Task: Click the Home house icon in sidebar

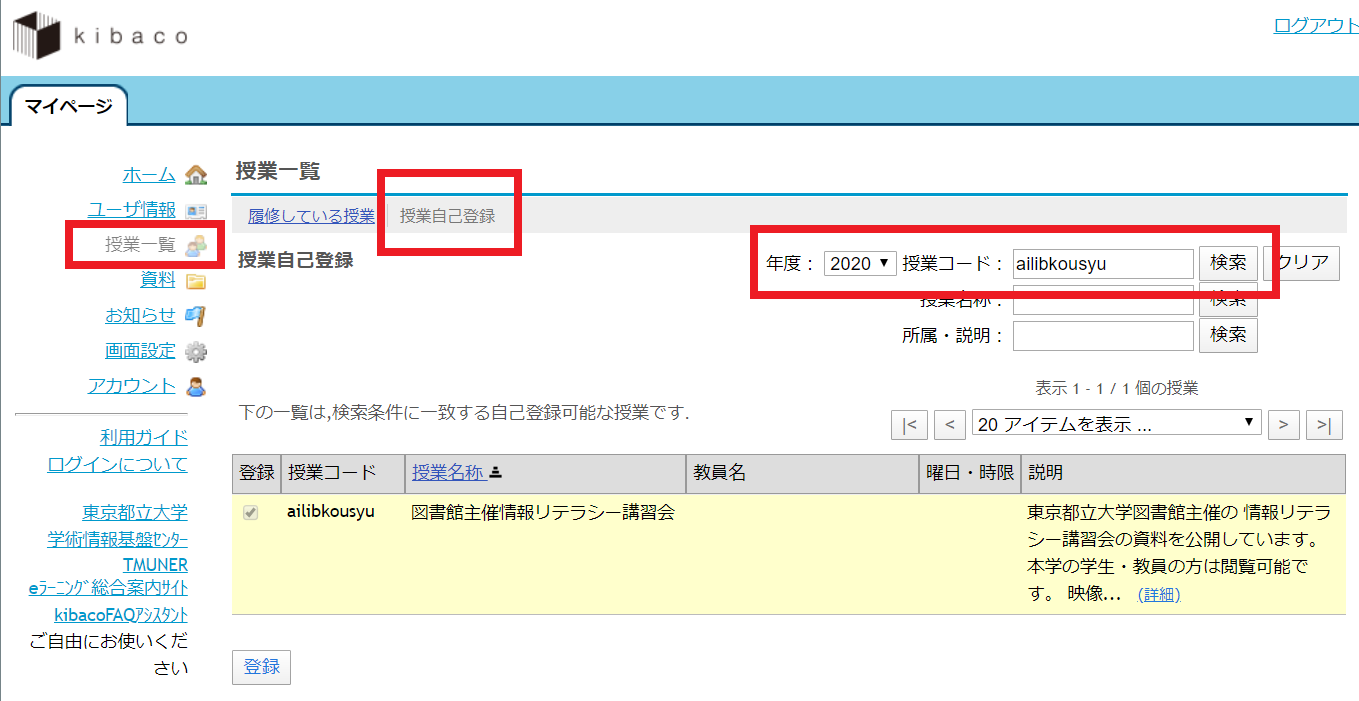Action: pos(196,175)
